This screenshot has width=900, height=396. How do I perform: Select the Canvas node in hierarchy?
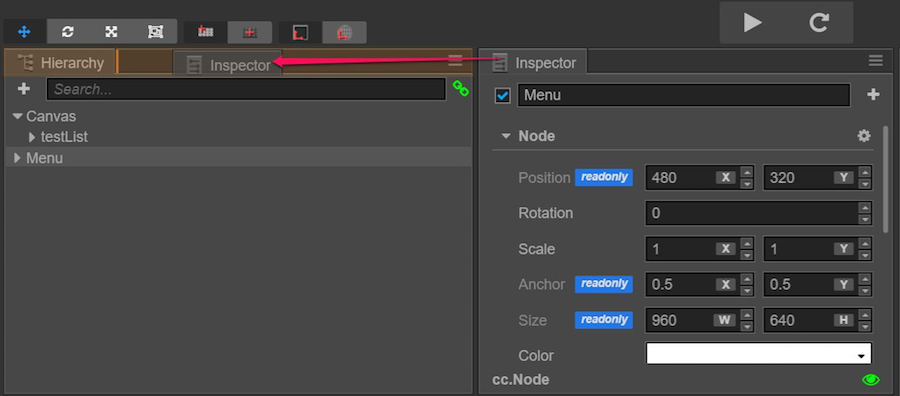tap(51, 117)
